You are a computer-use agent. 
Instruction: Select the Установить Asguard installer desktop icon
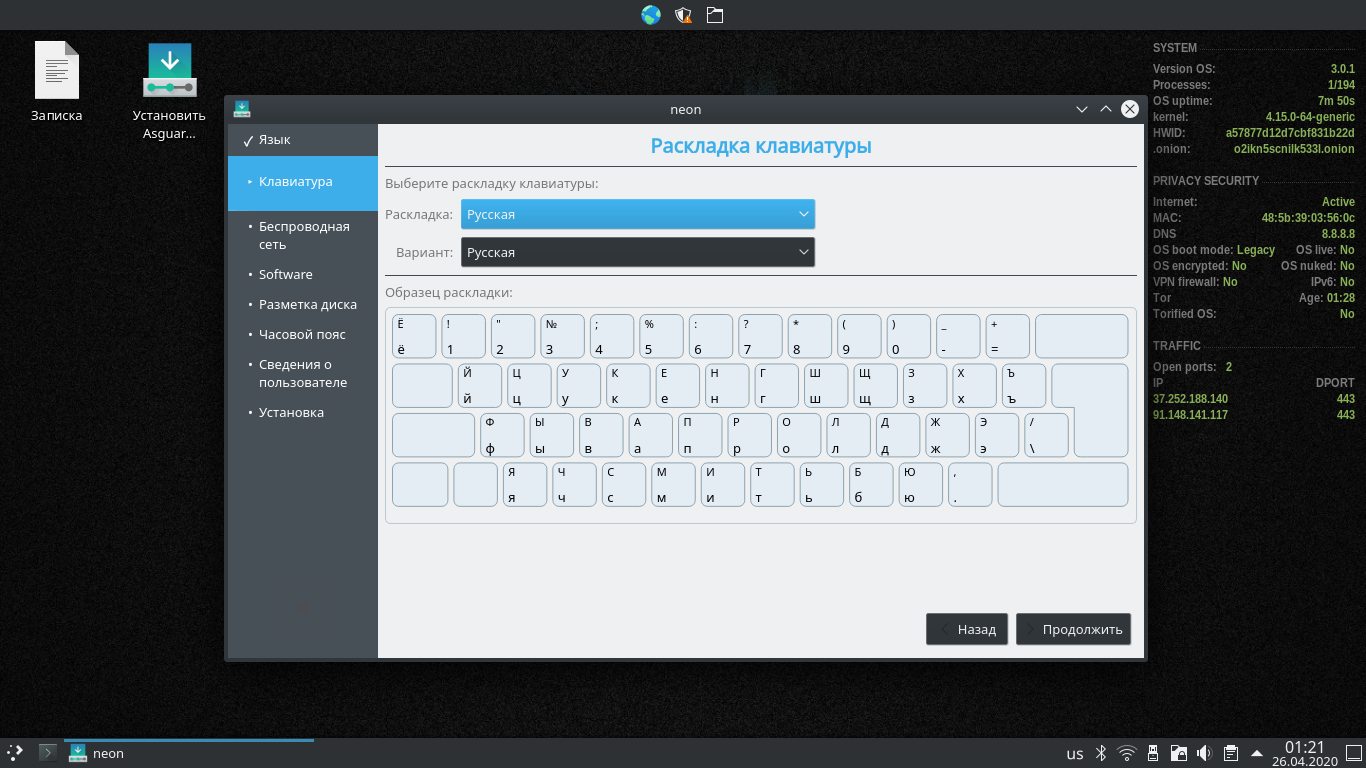tap(169, 90)
